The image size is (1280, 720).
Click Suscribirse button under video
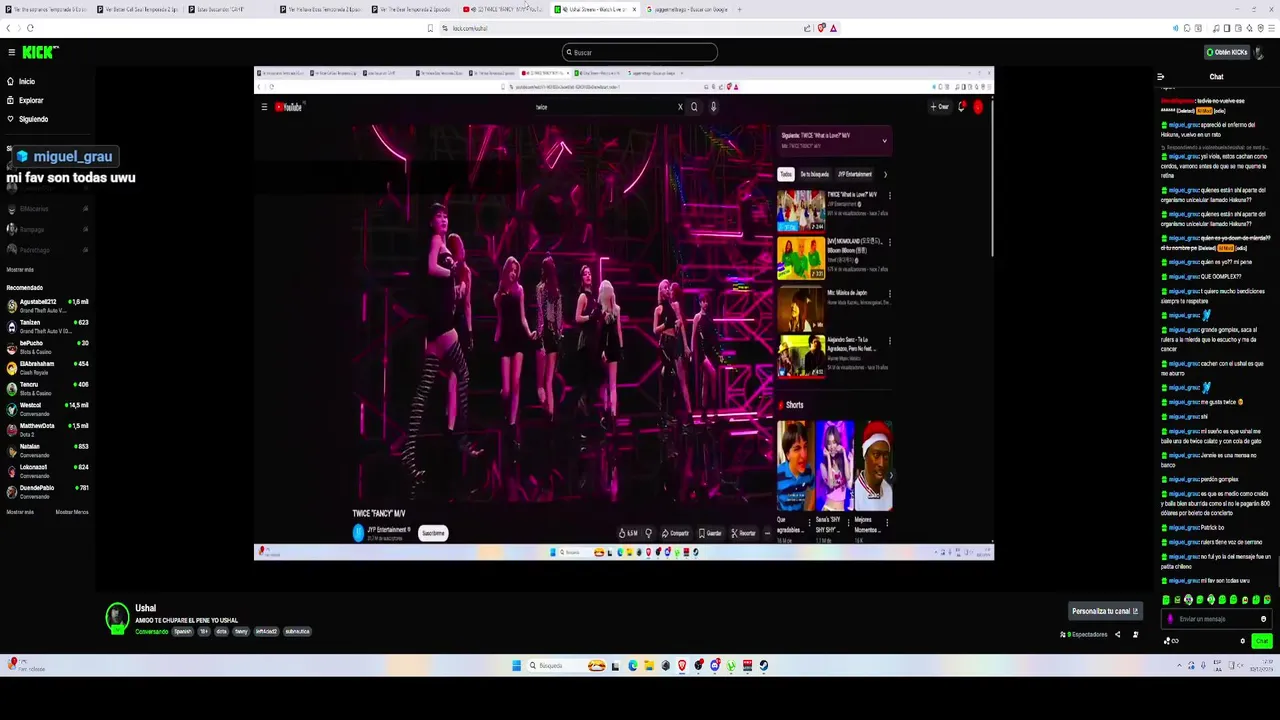click(x=433, y=533)
